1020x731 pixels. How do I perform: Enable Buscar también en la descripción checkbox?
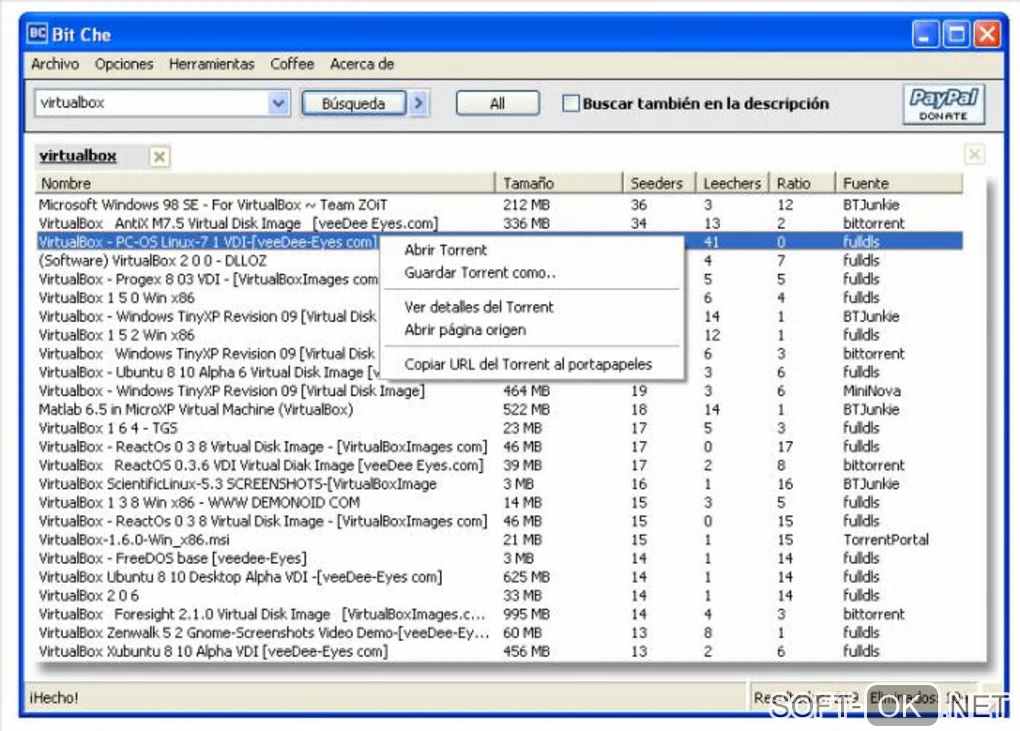pyautogui.click(x=570, y=103)
